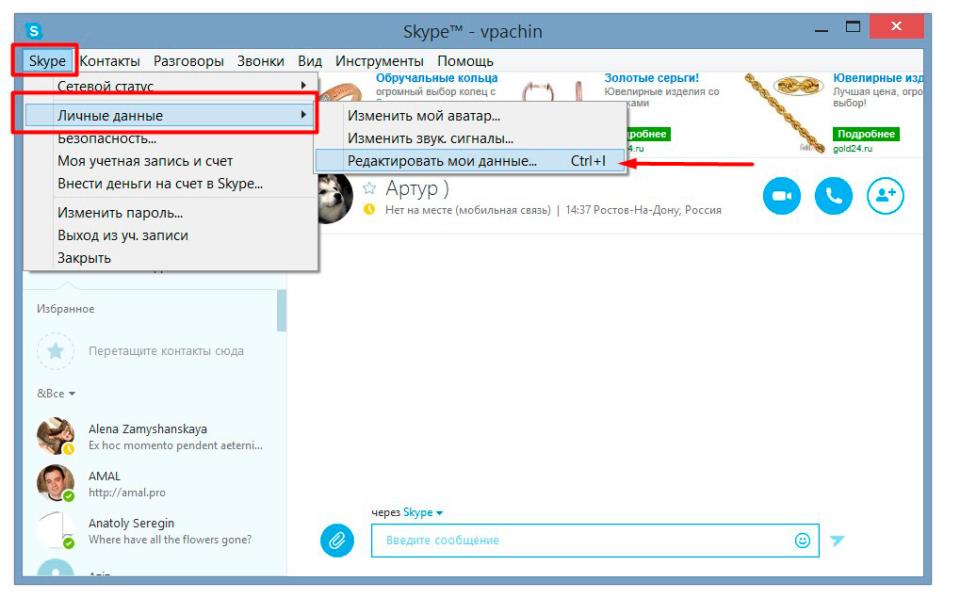Select 'Редактировать мои данные...' menu entry
Viewport: 960px width, 598px height.
coord(442,160)
